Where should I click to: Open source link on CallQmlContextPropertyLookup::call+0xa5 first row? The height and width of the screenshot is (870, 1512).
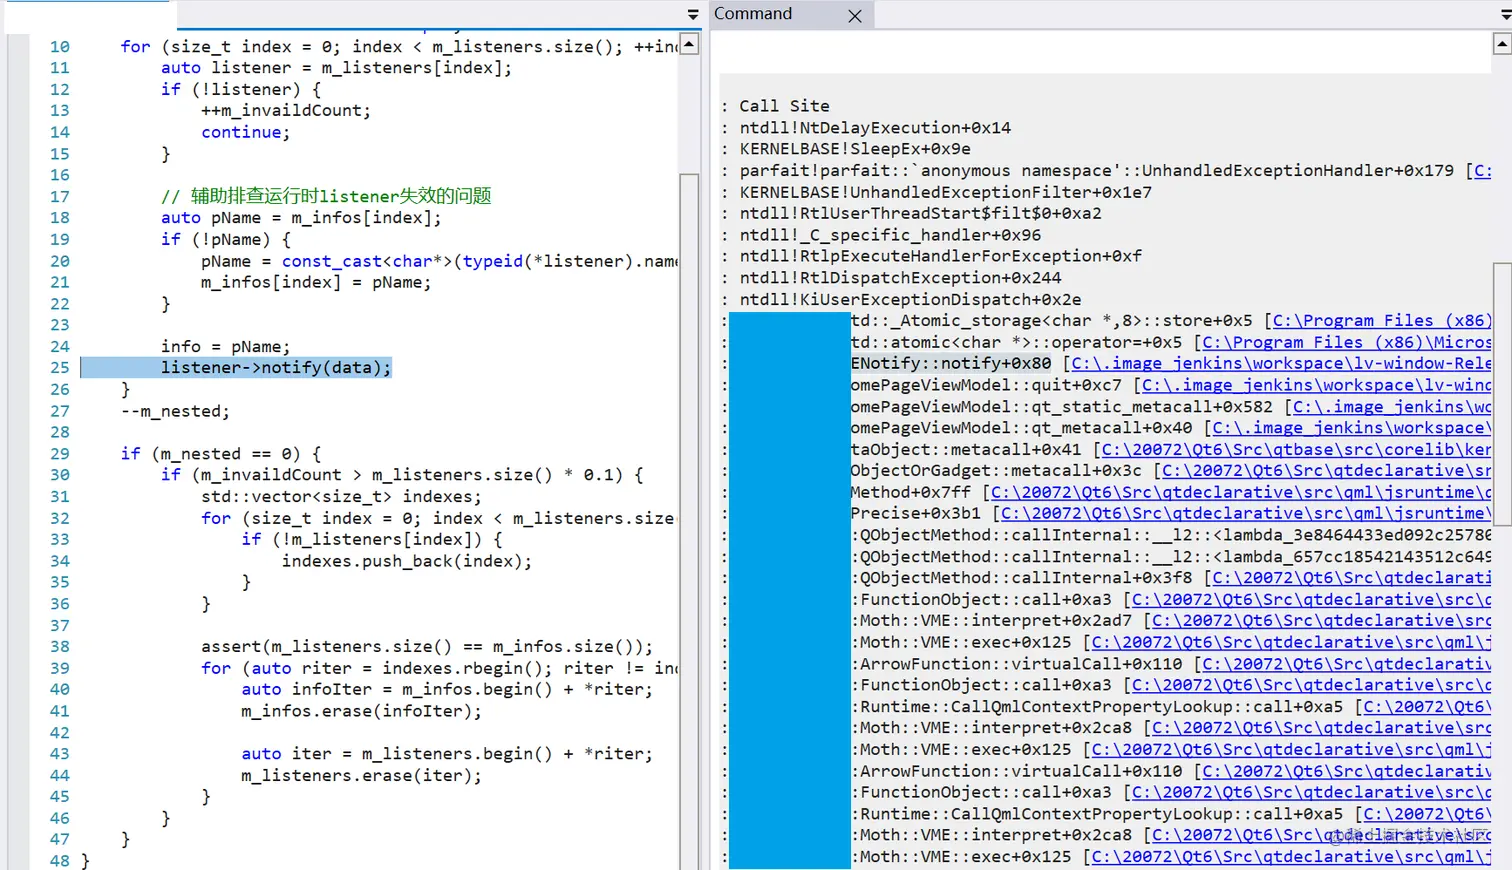point(1427,706)
